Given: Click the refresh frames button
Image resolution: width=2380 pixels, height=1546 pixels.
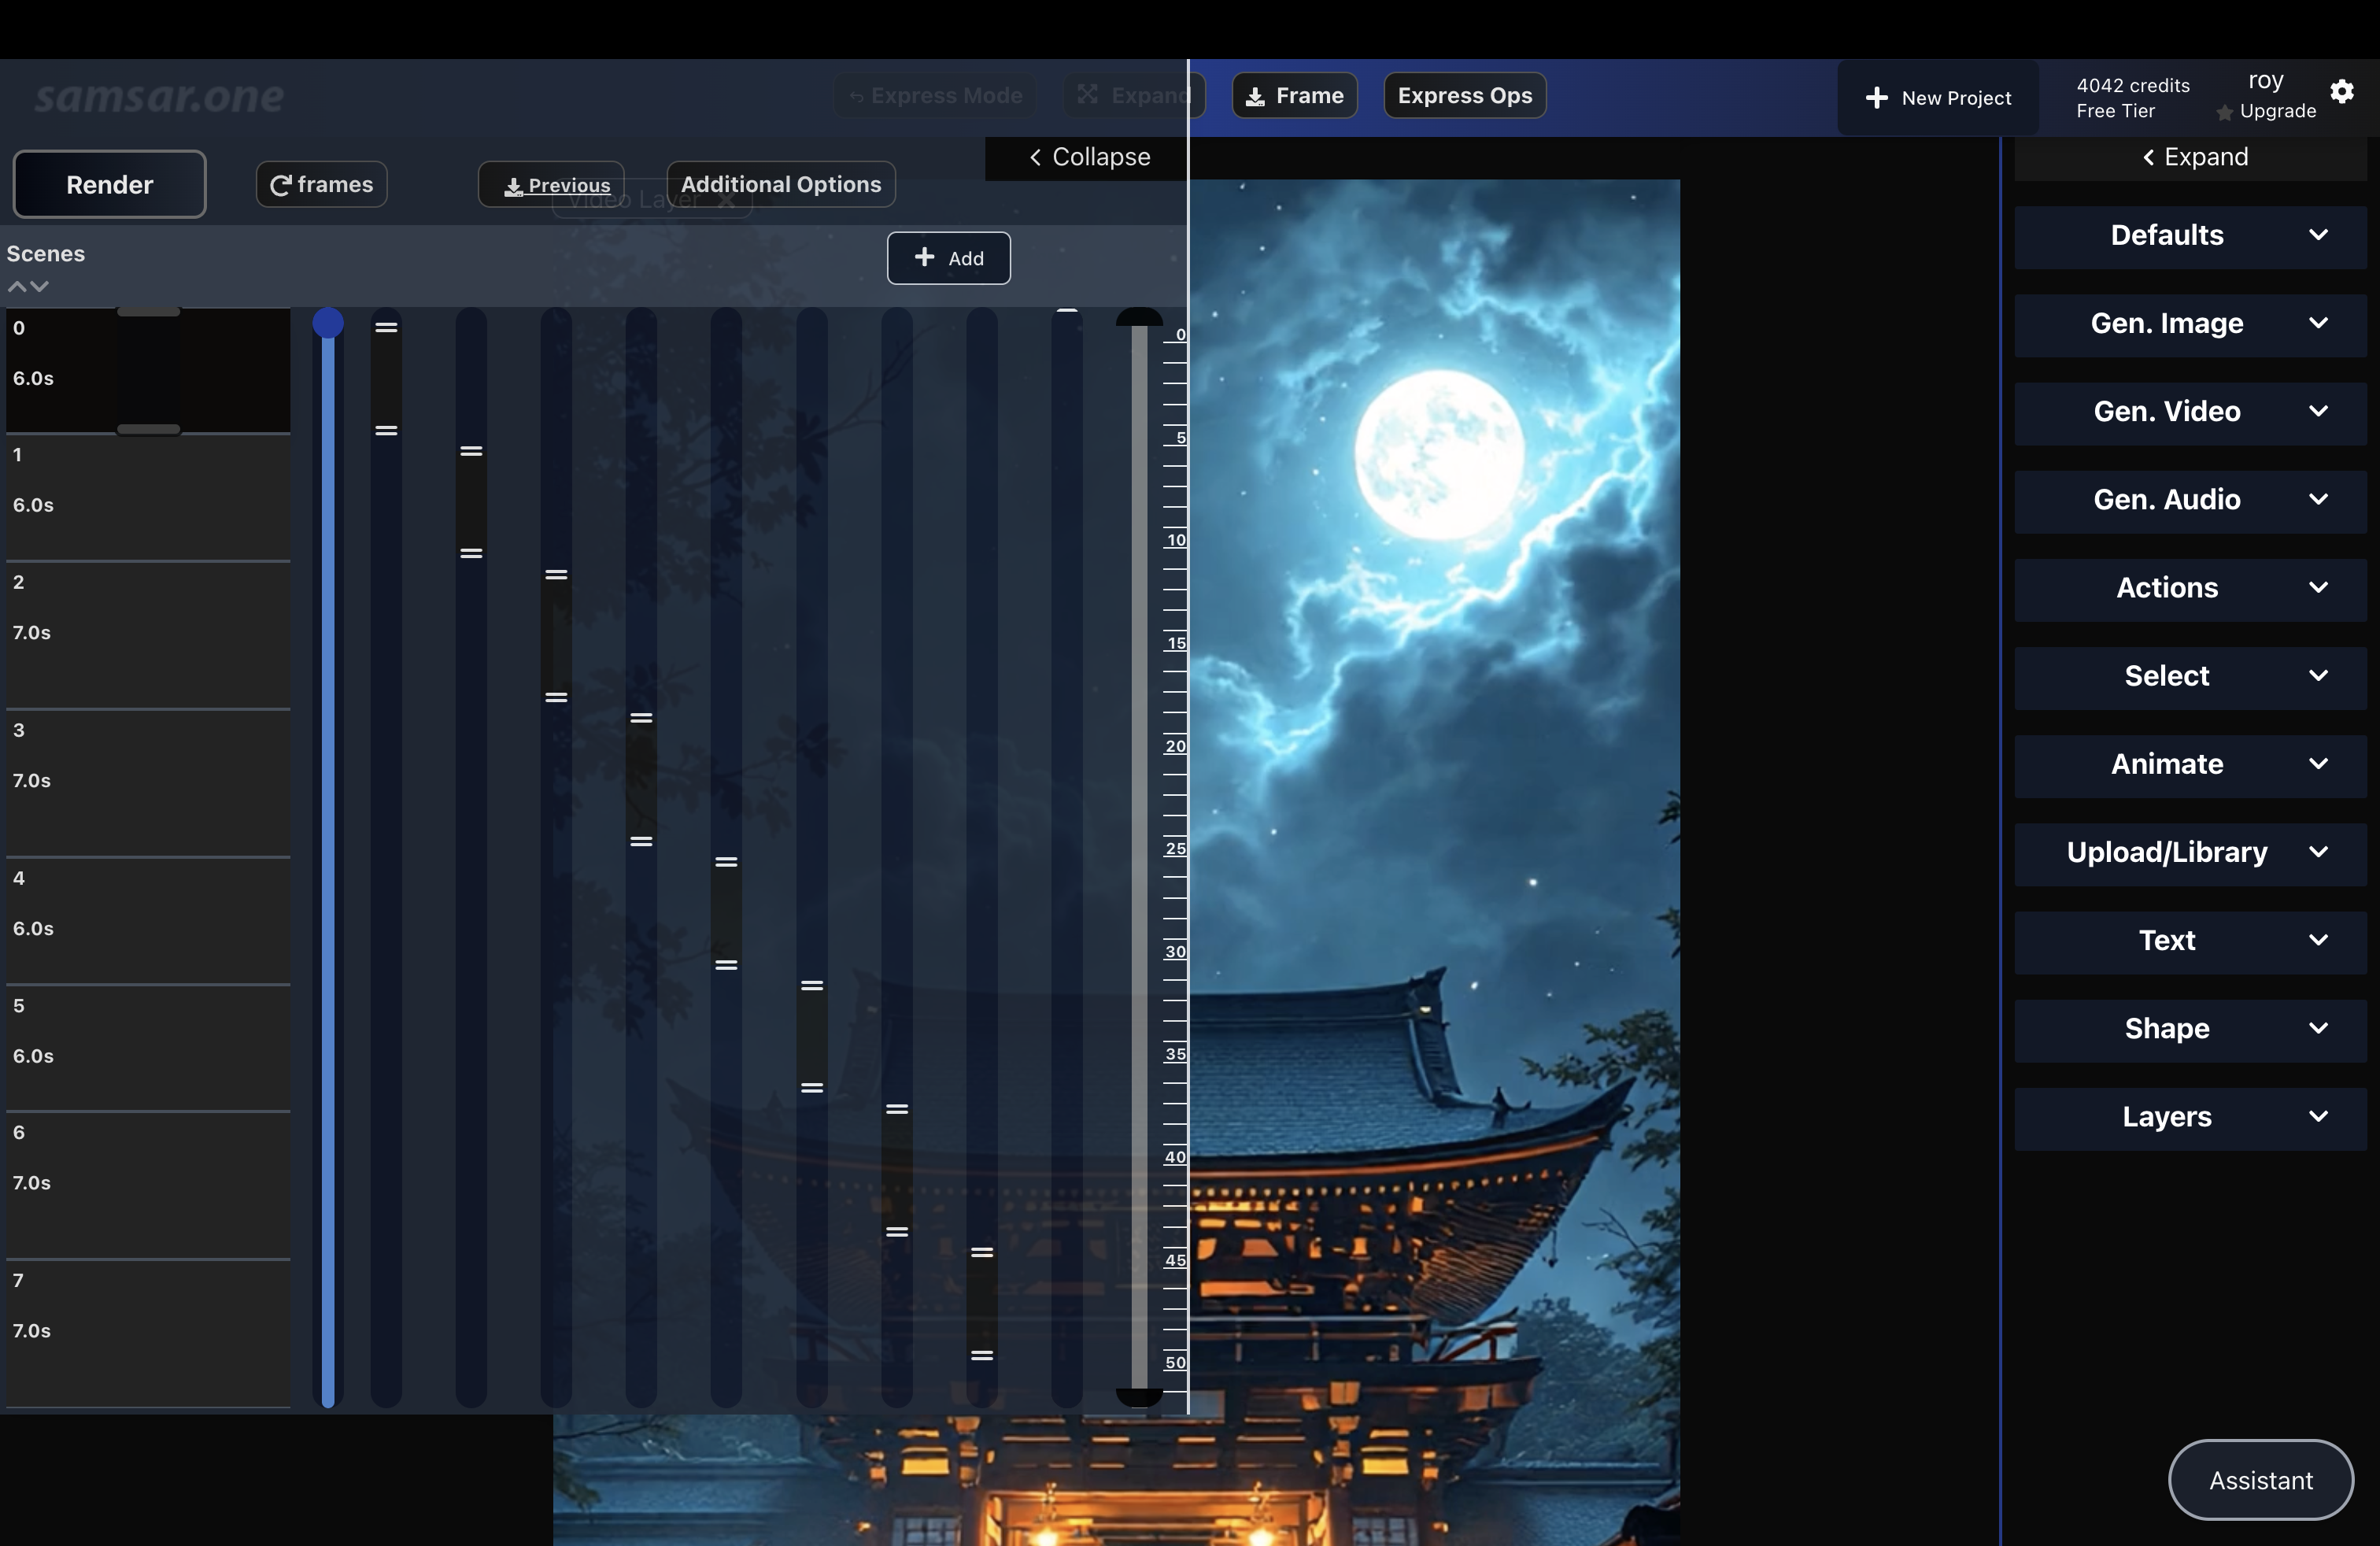Looking at the screenshot, I should point(321,184).
